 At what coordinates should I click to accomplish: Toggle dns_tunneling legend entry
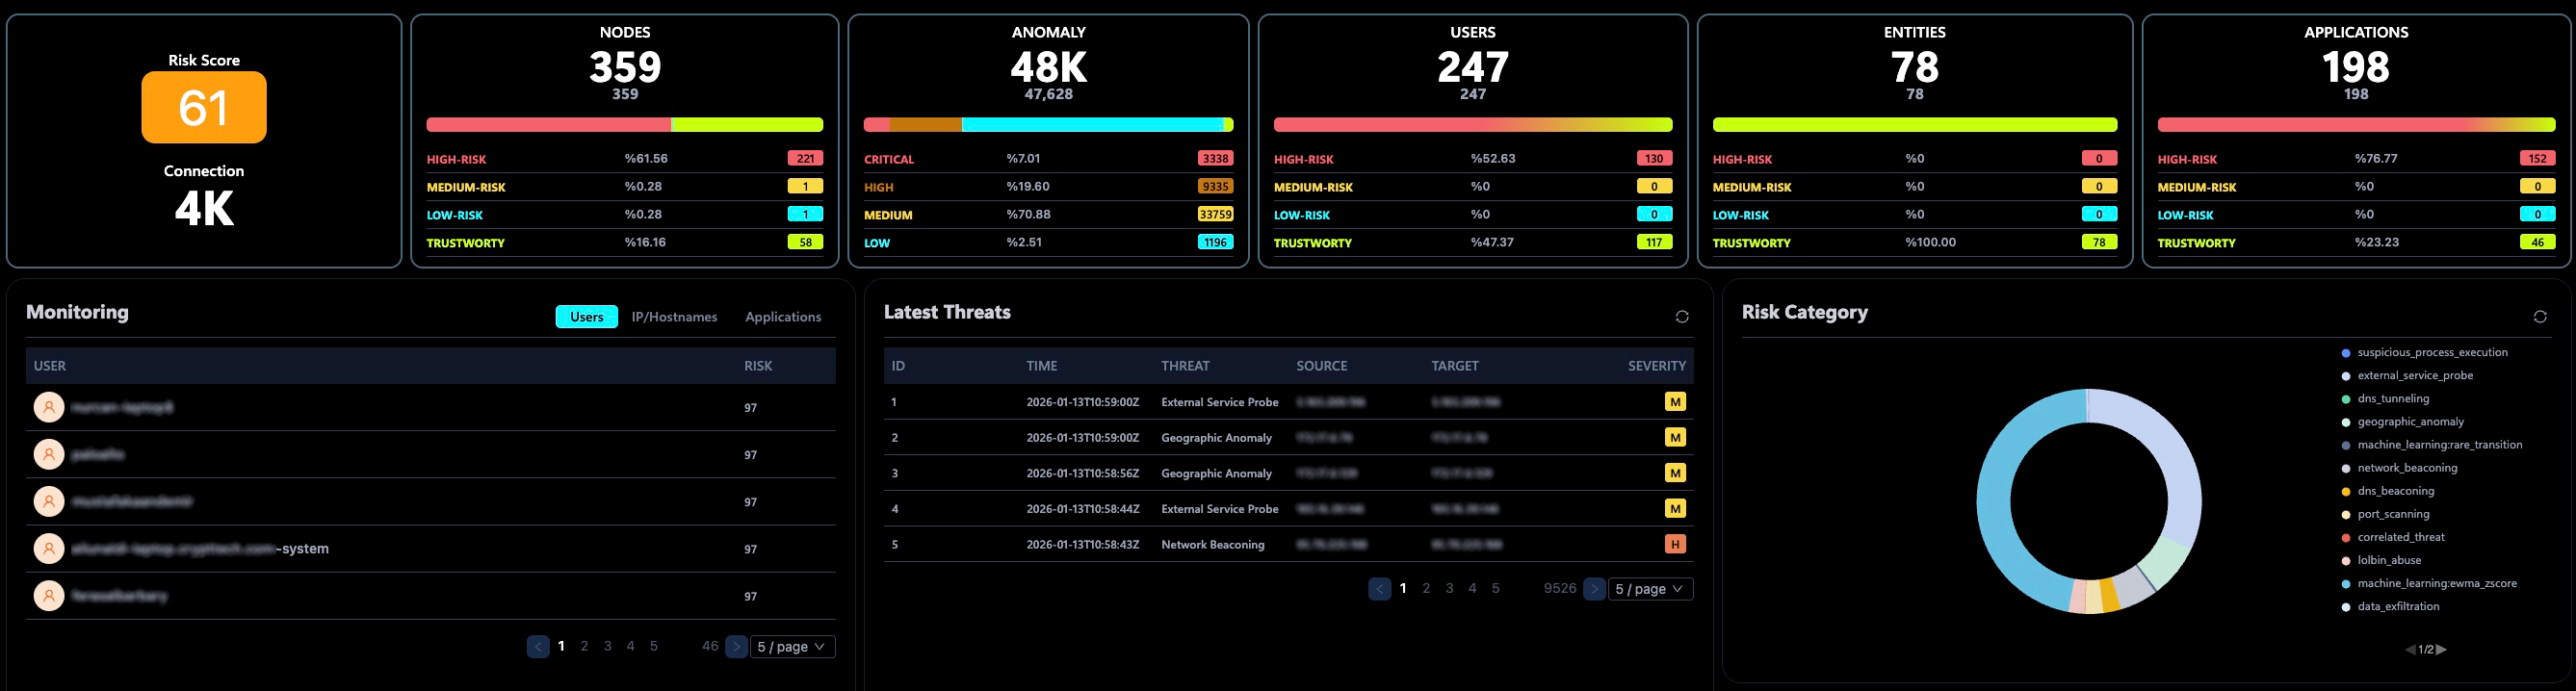[2385, 399]
